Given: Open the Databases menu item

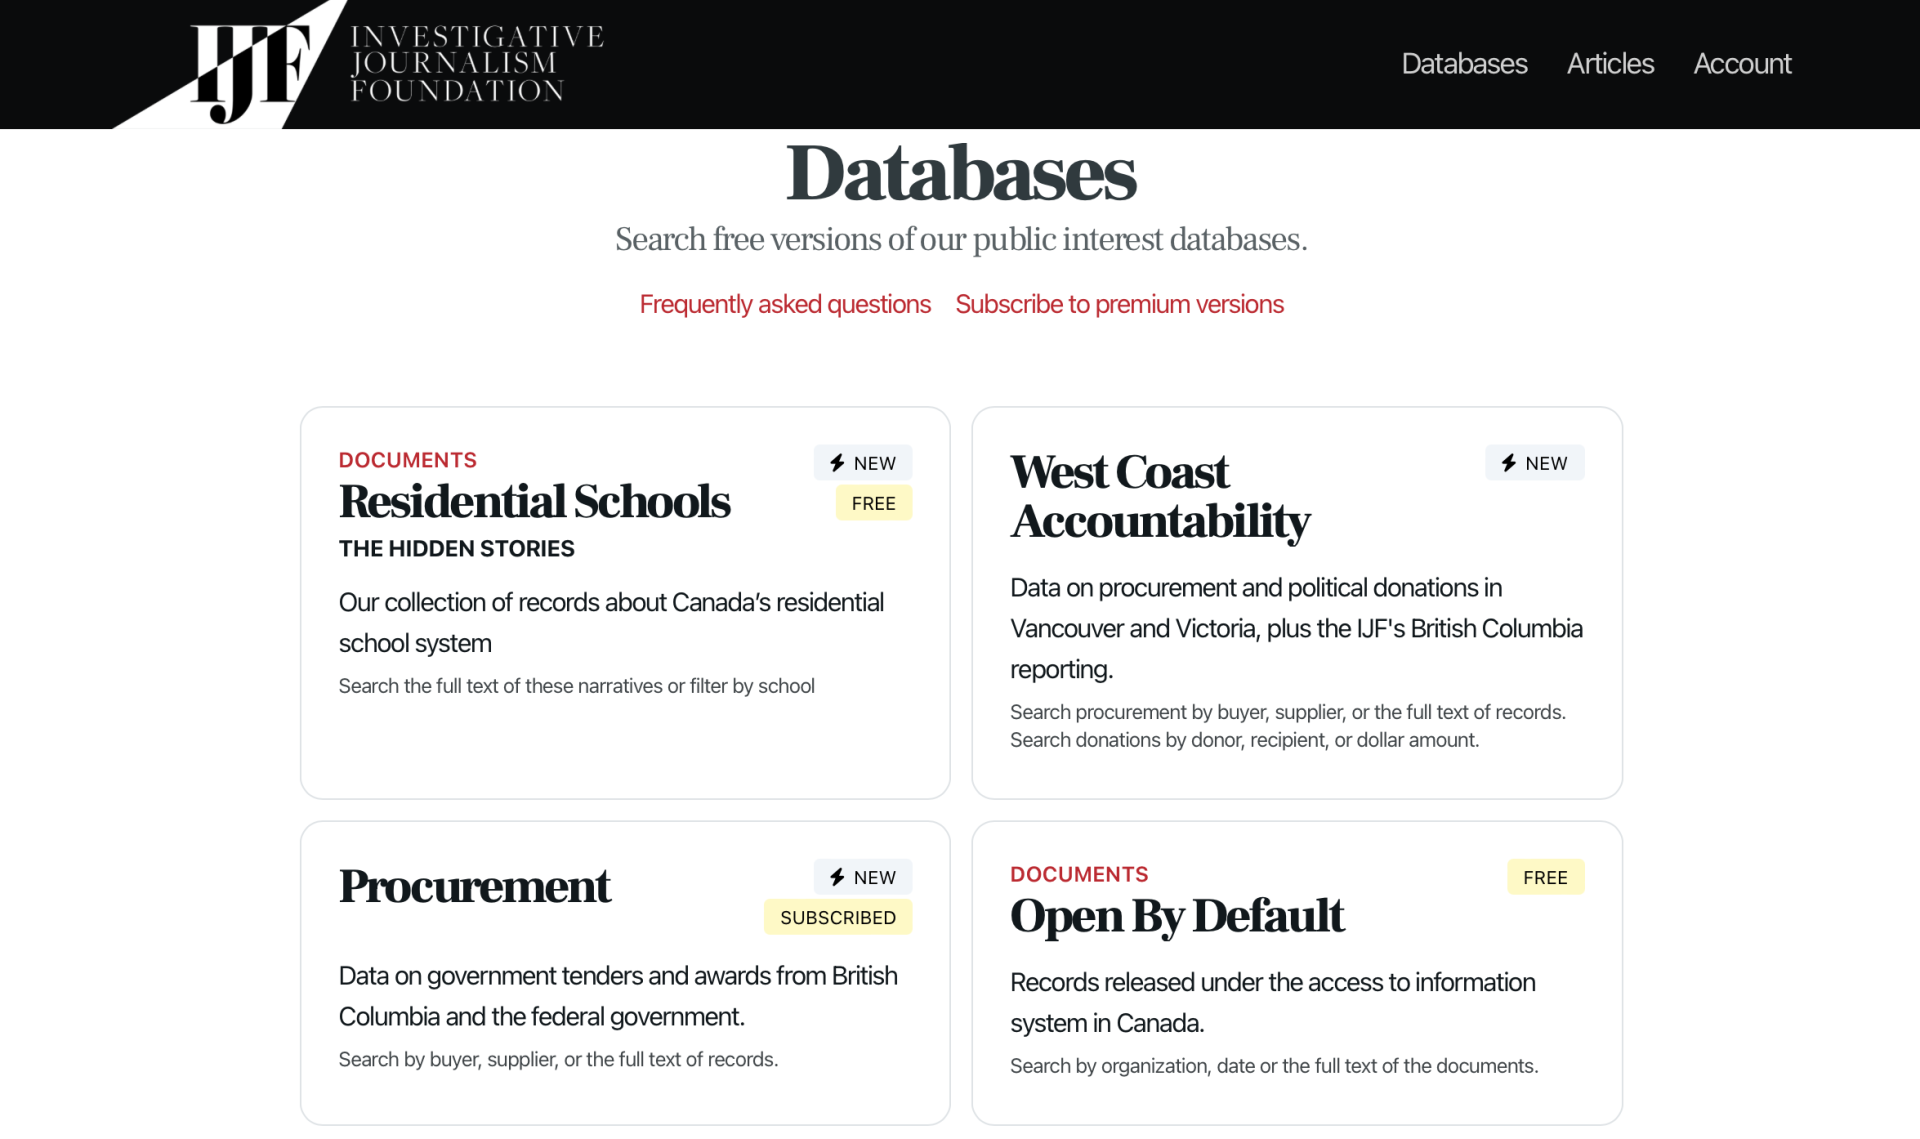Looking at the screenshot, I should (x=1464, y=64).
